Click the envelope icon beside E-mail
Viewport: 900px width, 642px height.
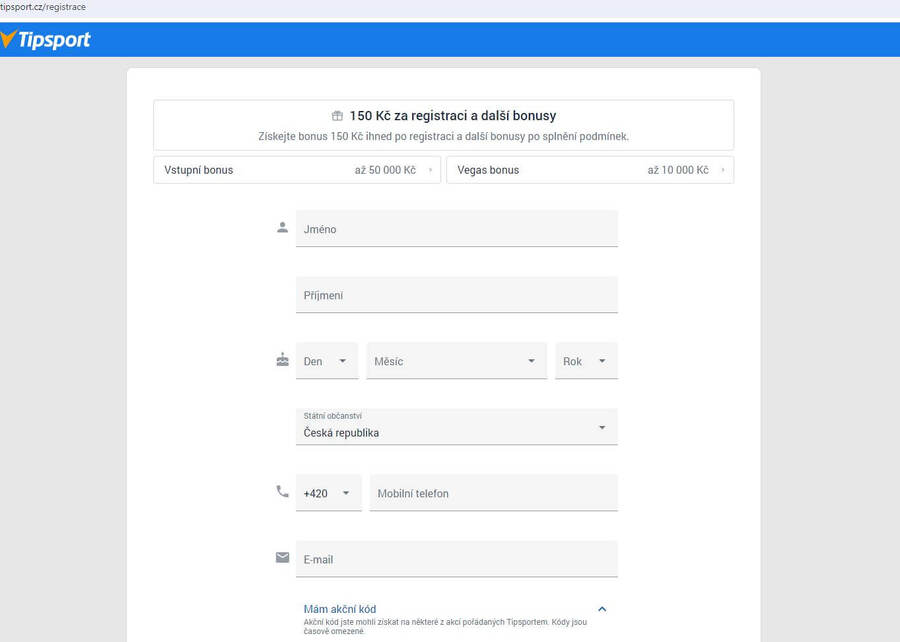pyautogui.click(x=282, y=558)
